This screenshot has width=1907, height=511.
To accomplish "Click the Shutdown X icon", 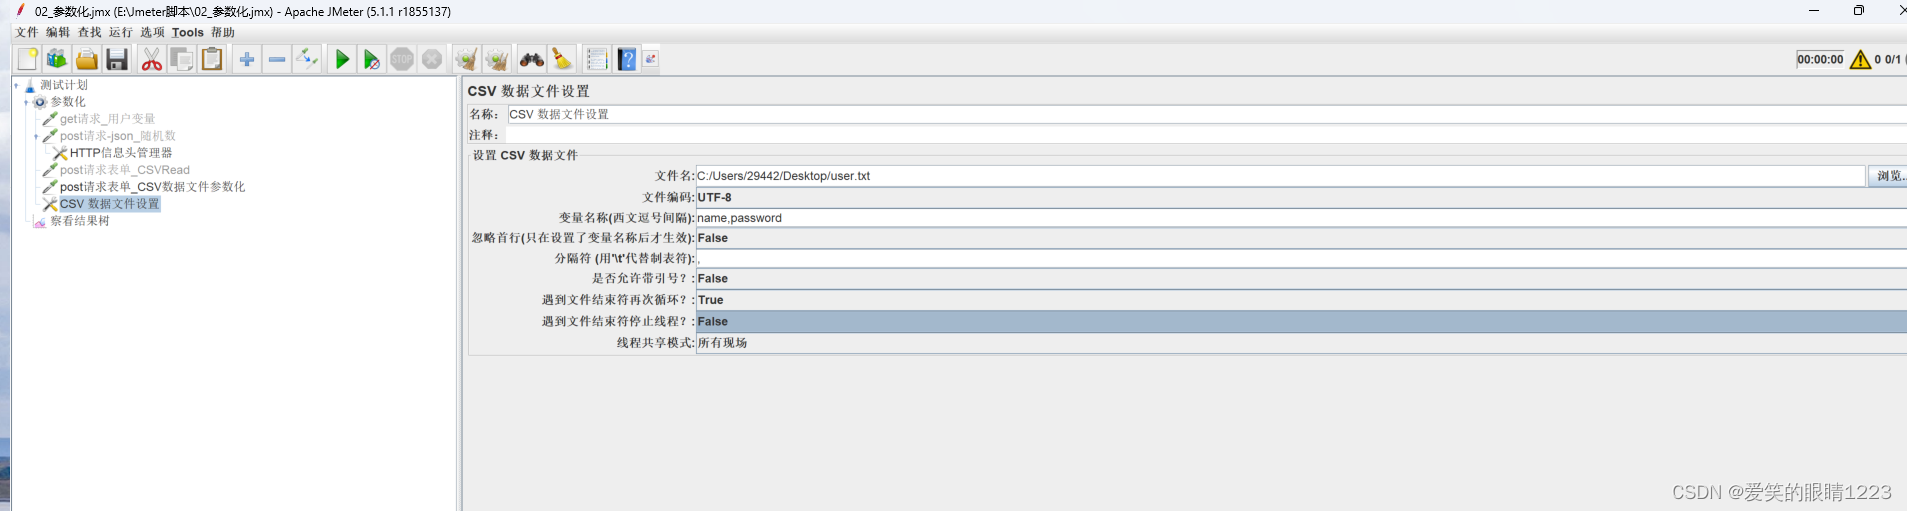I will tap(432, 59).
